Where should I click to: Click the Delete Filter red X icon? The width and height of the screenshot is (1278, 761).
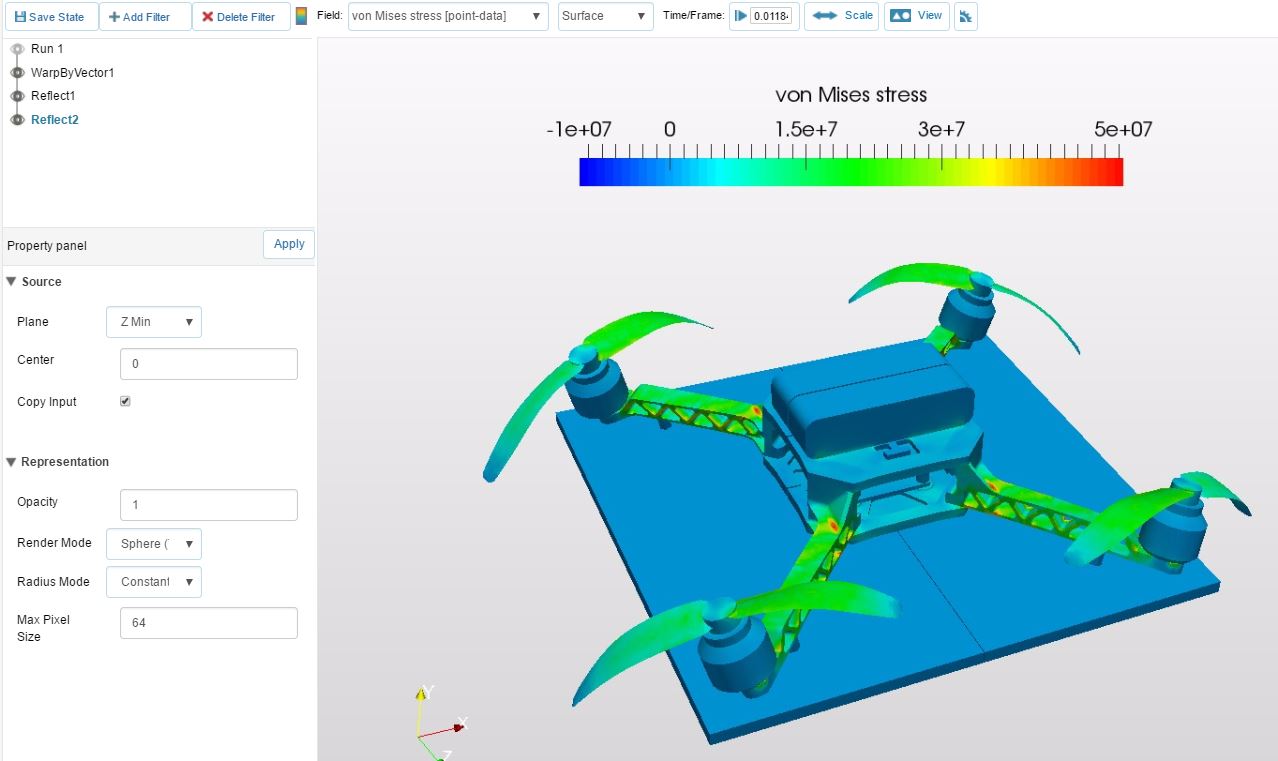pyautogui.click(x=207, y=17)
